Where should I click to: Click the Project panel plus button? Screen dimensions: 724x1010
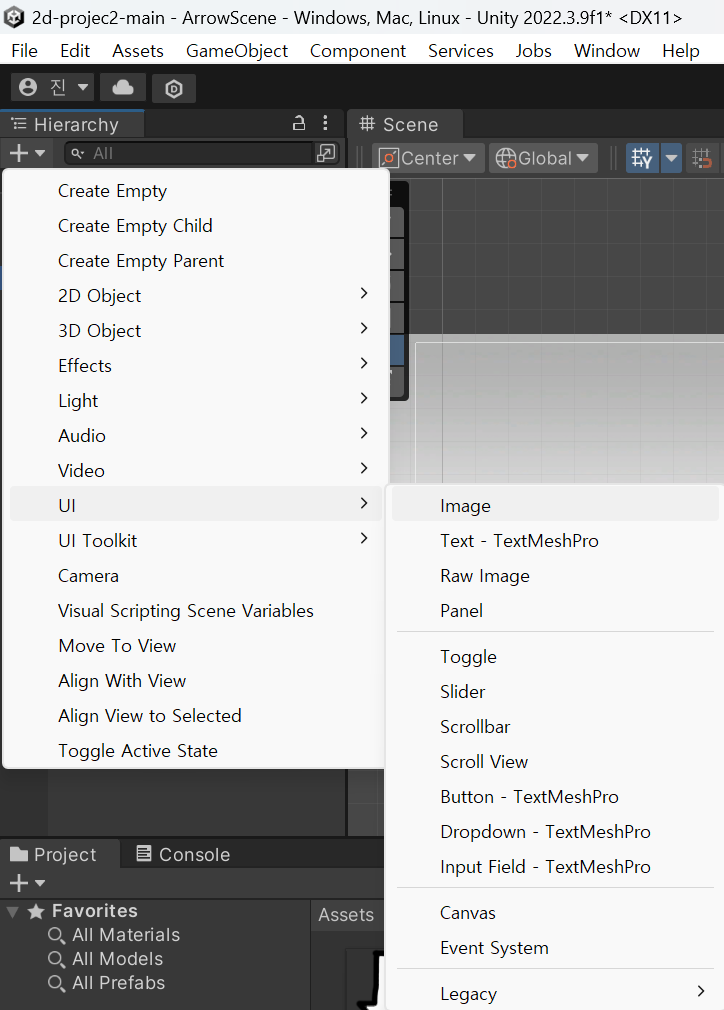click(27, 883)
